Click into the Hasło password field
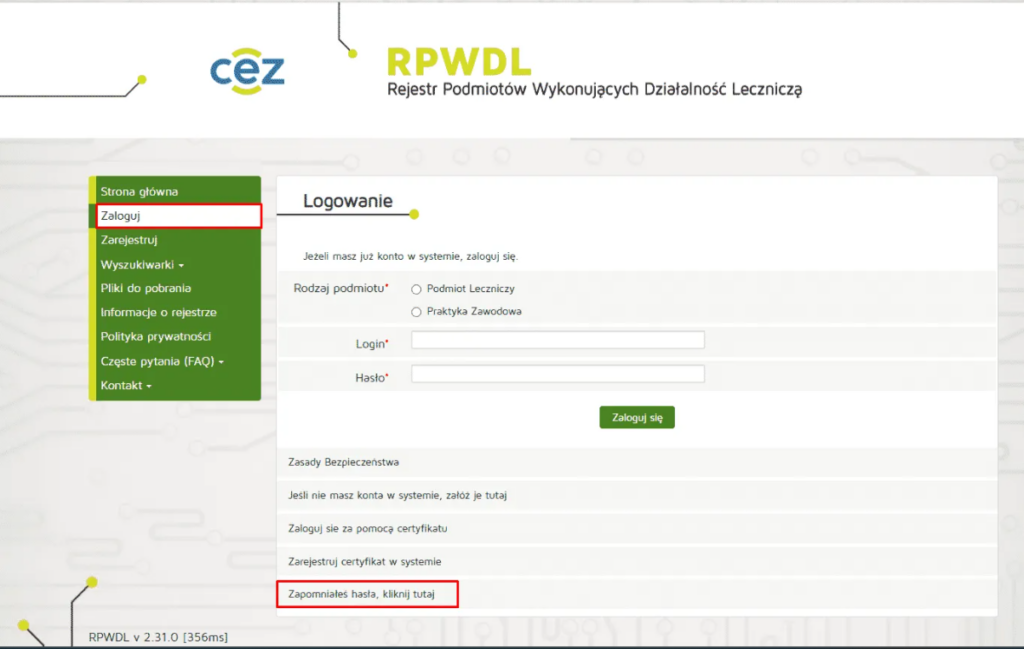The height and width of the screenshot is (649, 1024). tap(557, 374)
